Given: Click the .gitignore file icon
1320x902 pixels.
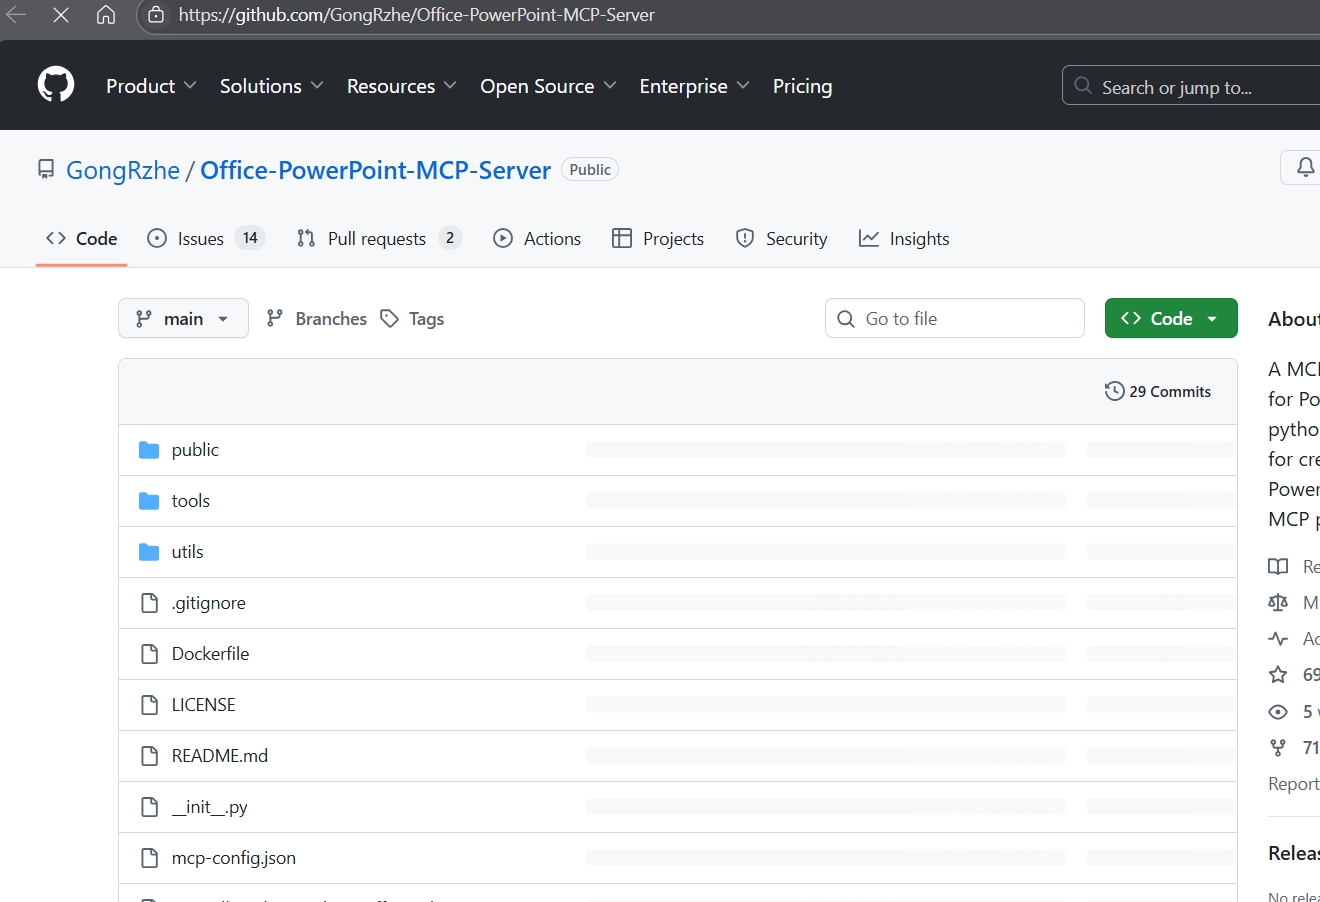Looking at the screenshot, I should 149,603.
